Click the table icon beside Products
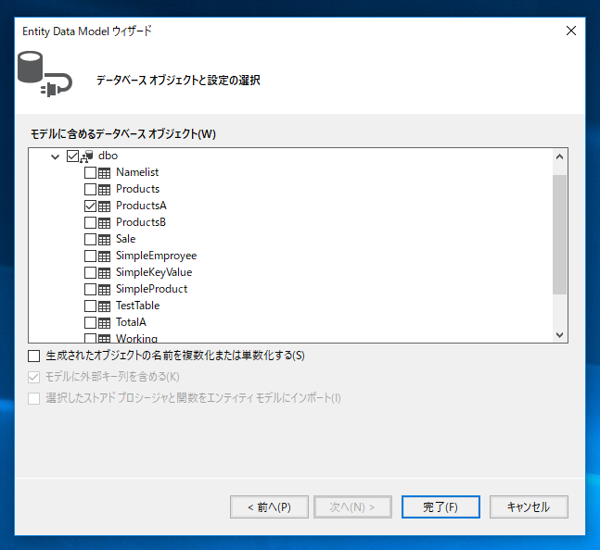 pyautogui.click(x=104, y=189)
